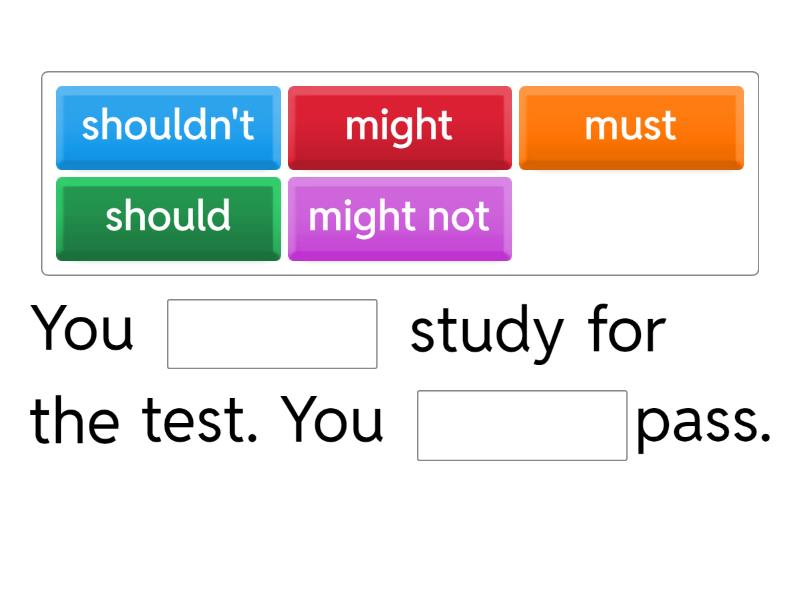Click the first "You" starting the sentence
800x600 pixels.
(82, 328)
